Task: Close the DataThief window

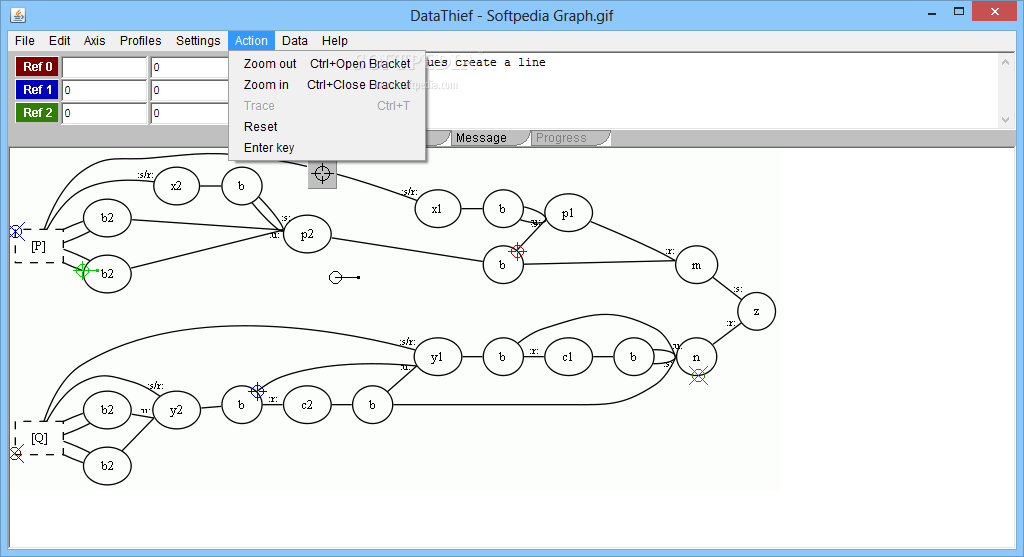Action: click(x=995, y=11)
